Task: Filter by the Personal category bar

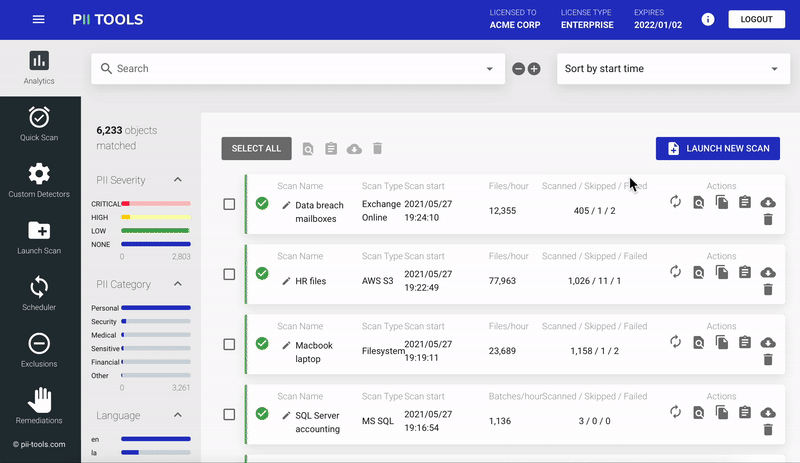Action: coord(156,308)
